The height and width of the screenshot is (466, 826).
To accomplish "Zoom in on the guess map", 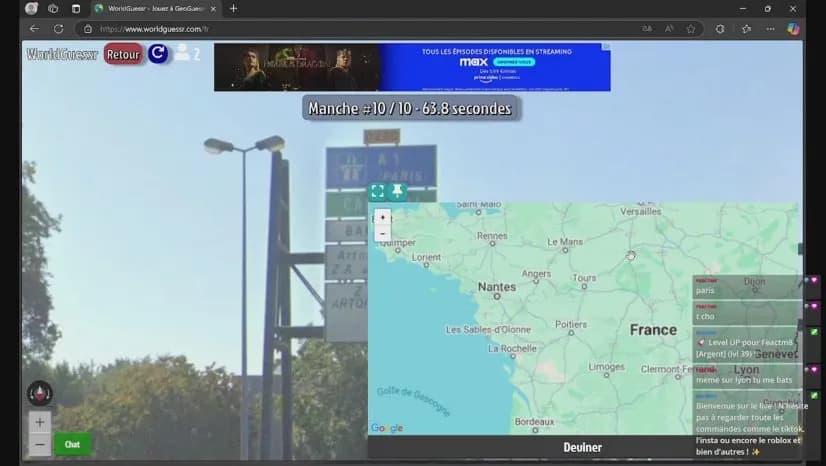I will (382, 217).
